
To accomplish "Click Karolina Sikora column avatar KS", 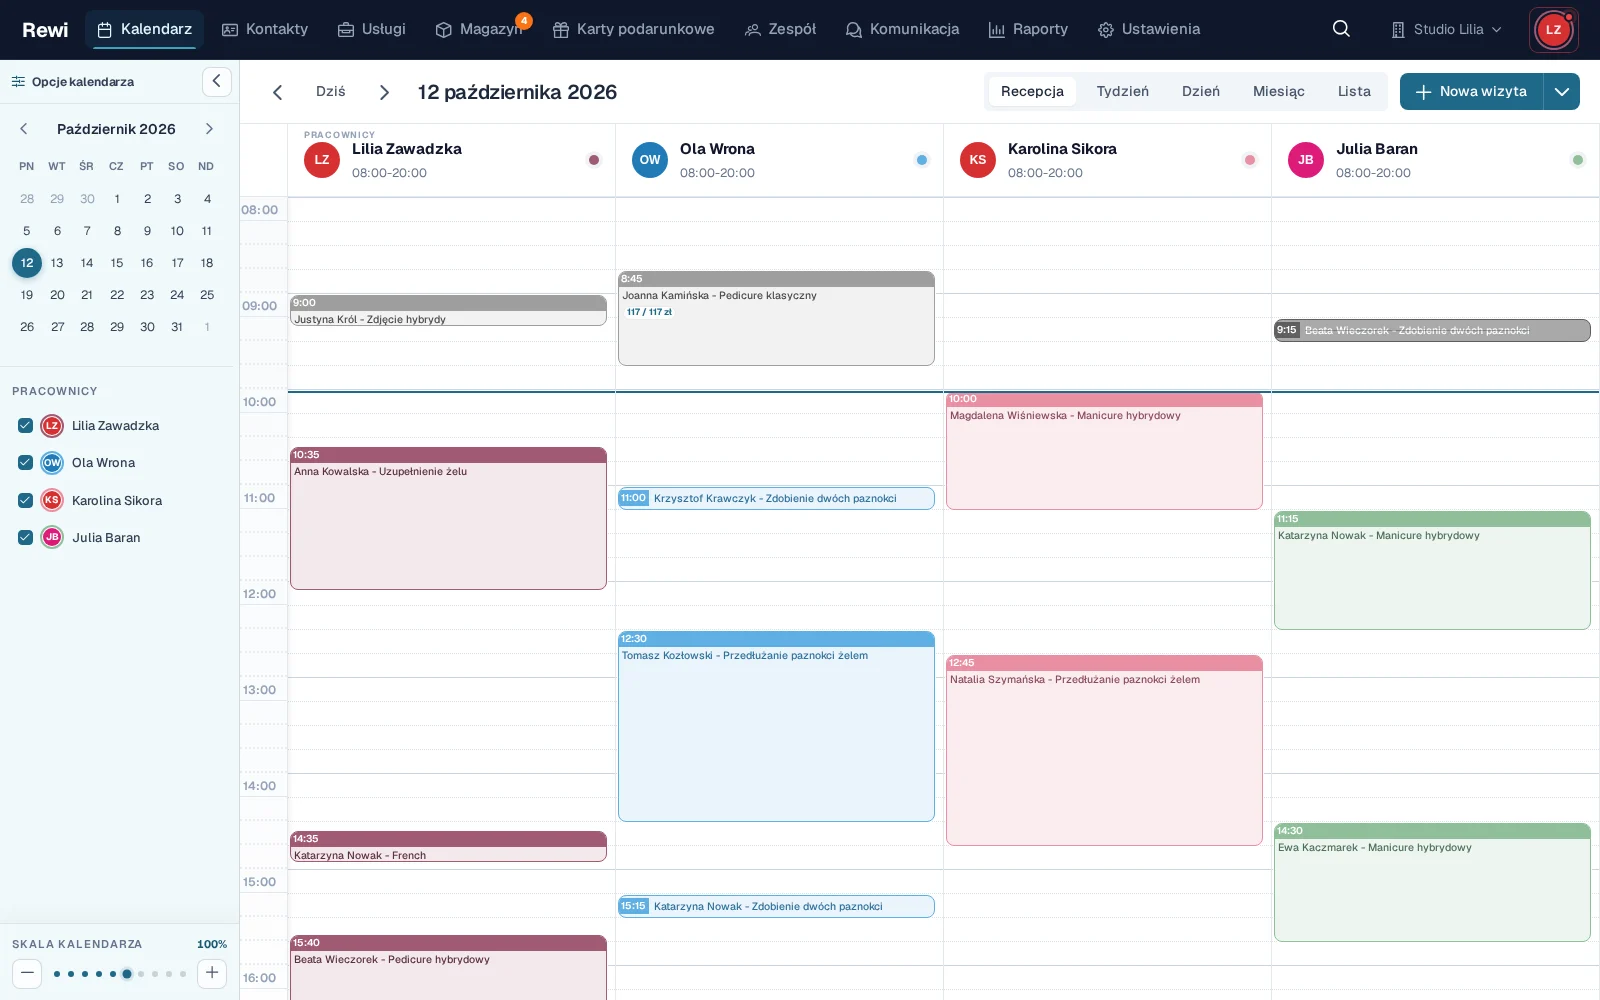I will click(978, 160).
